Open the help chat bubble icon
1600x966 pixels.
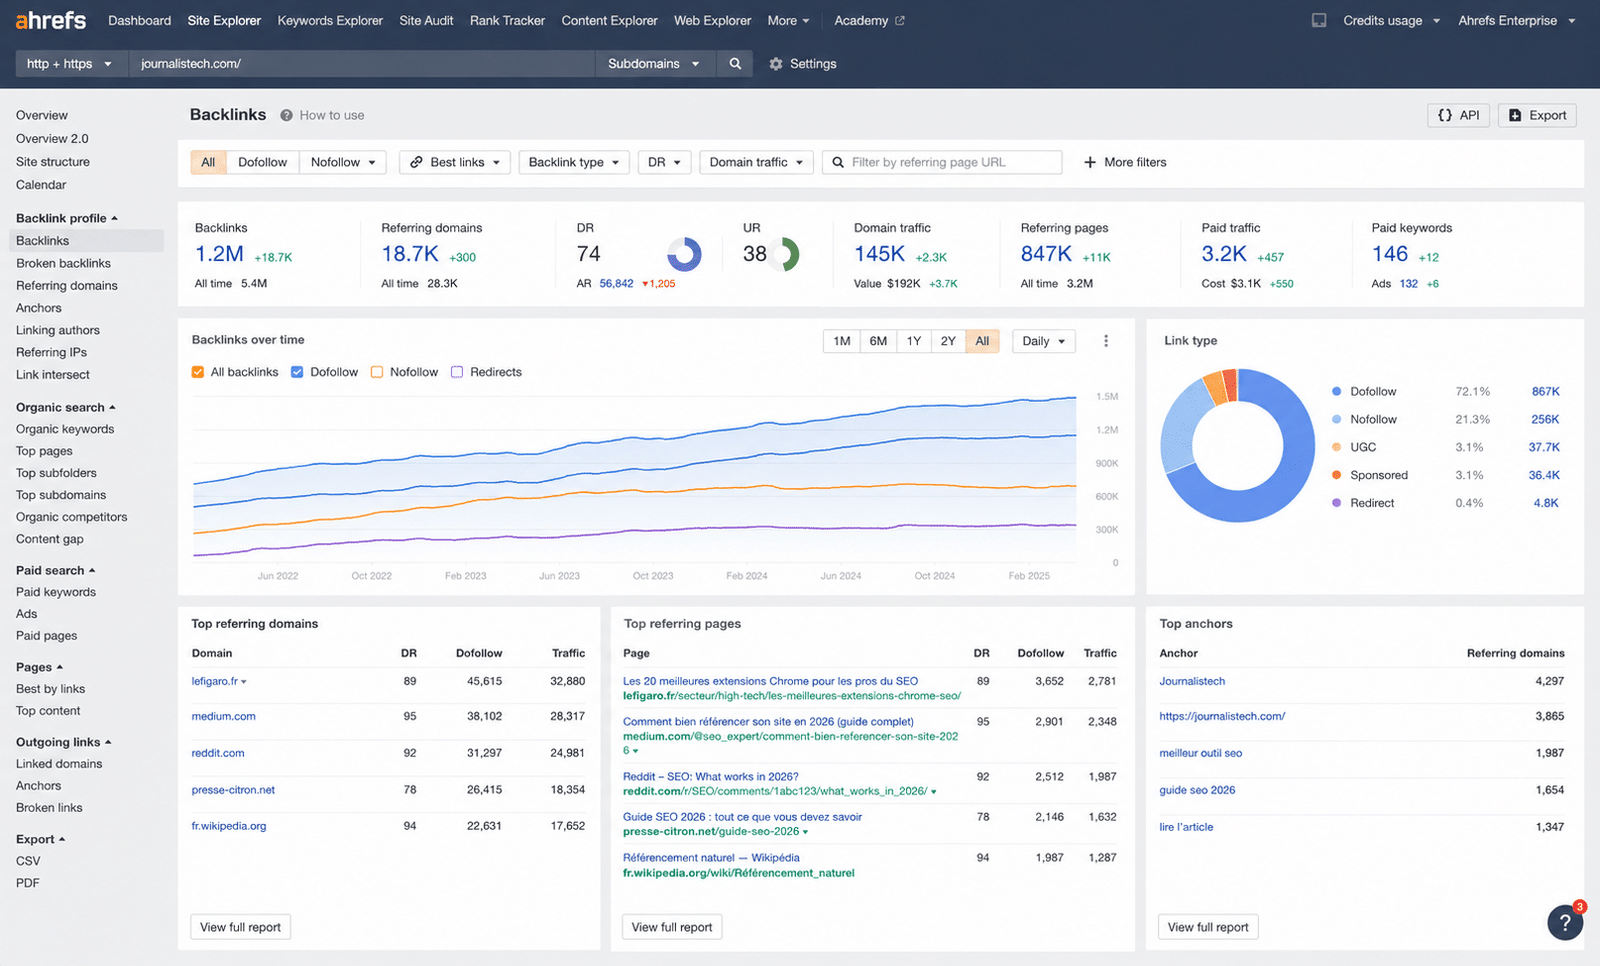[x=1565, y=922]
